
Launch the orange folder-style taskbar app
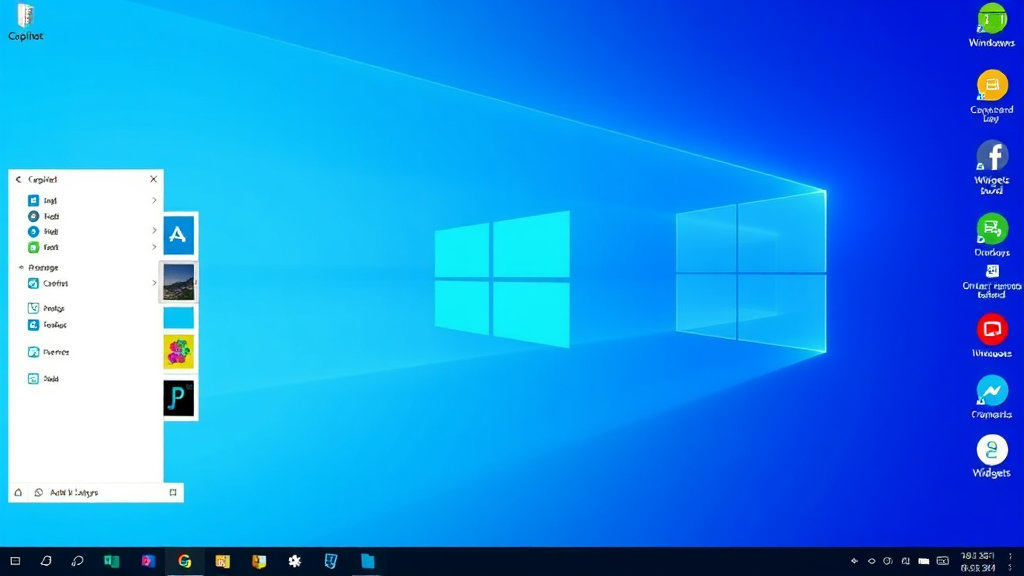259,561
